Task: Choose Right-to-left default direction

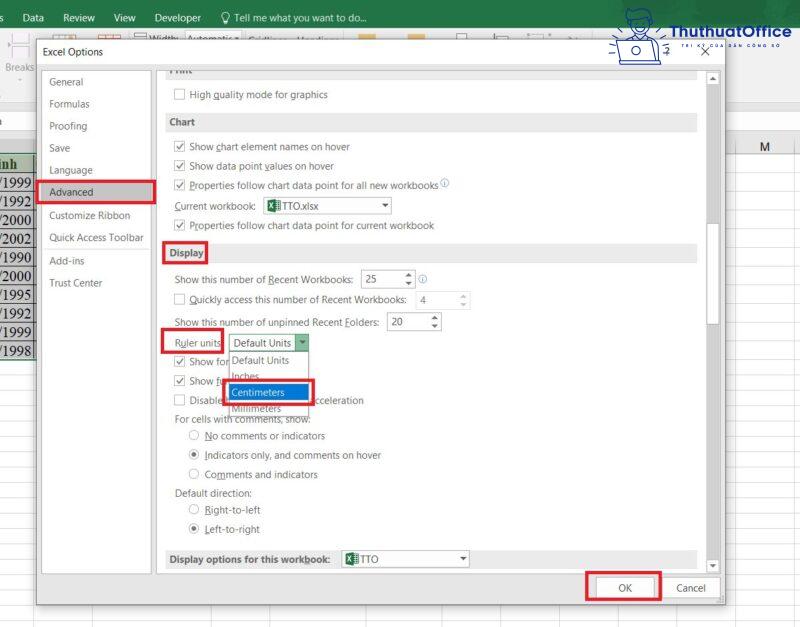Action: (x=195, y=509)
